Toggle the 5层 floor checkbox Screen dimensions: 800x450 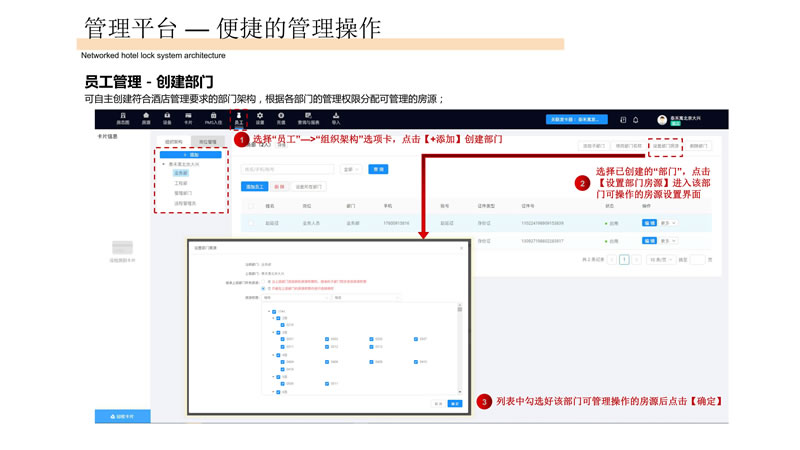coord(278,377)
